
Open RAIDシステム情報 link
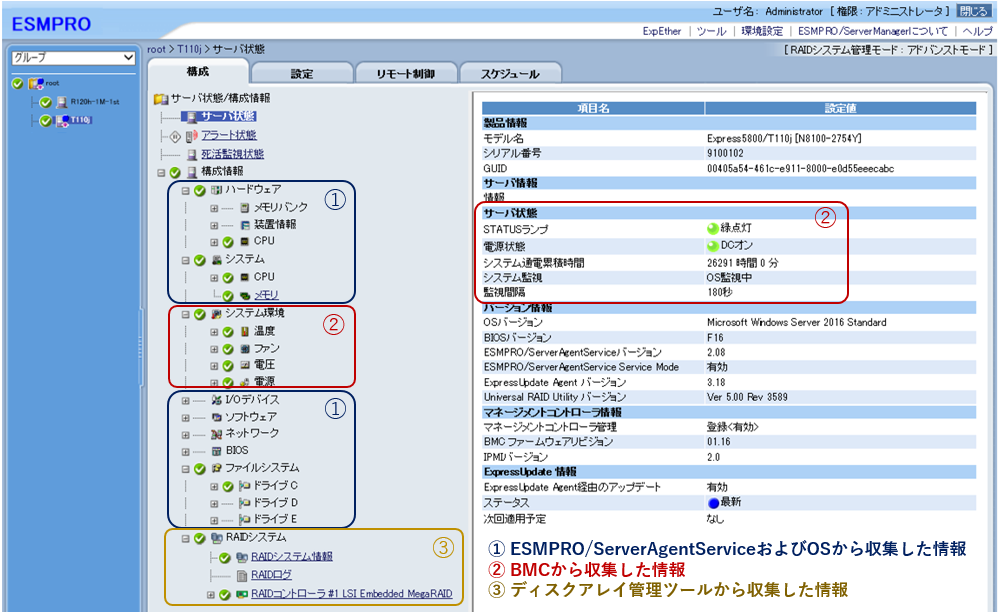point(291,557)
